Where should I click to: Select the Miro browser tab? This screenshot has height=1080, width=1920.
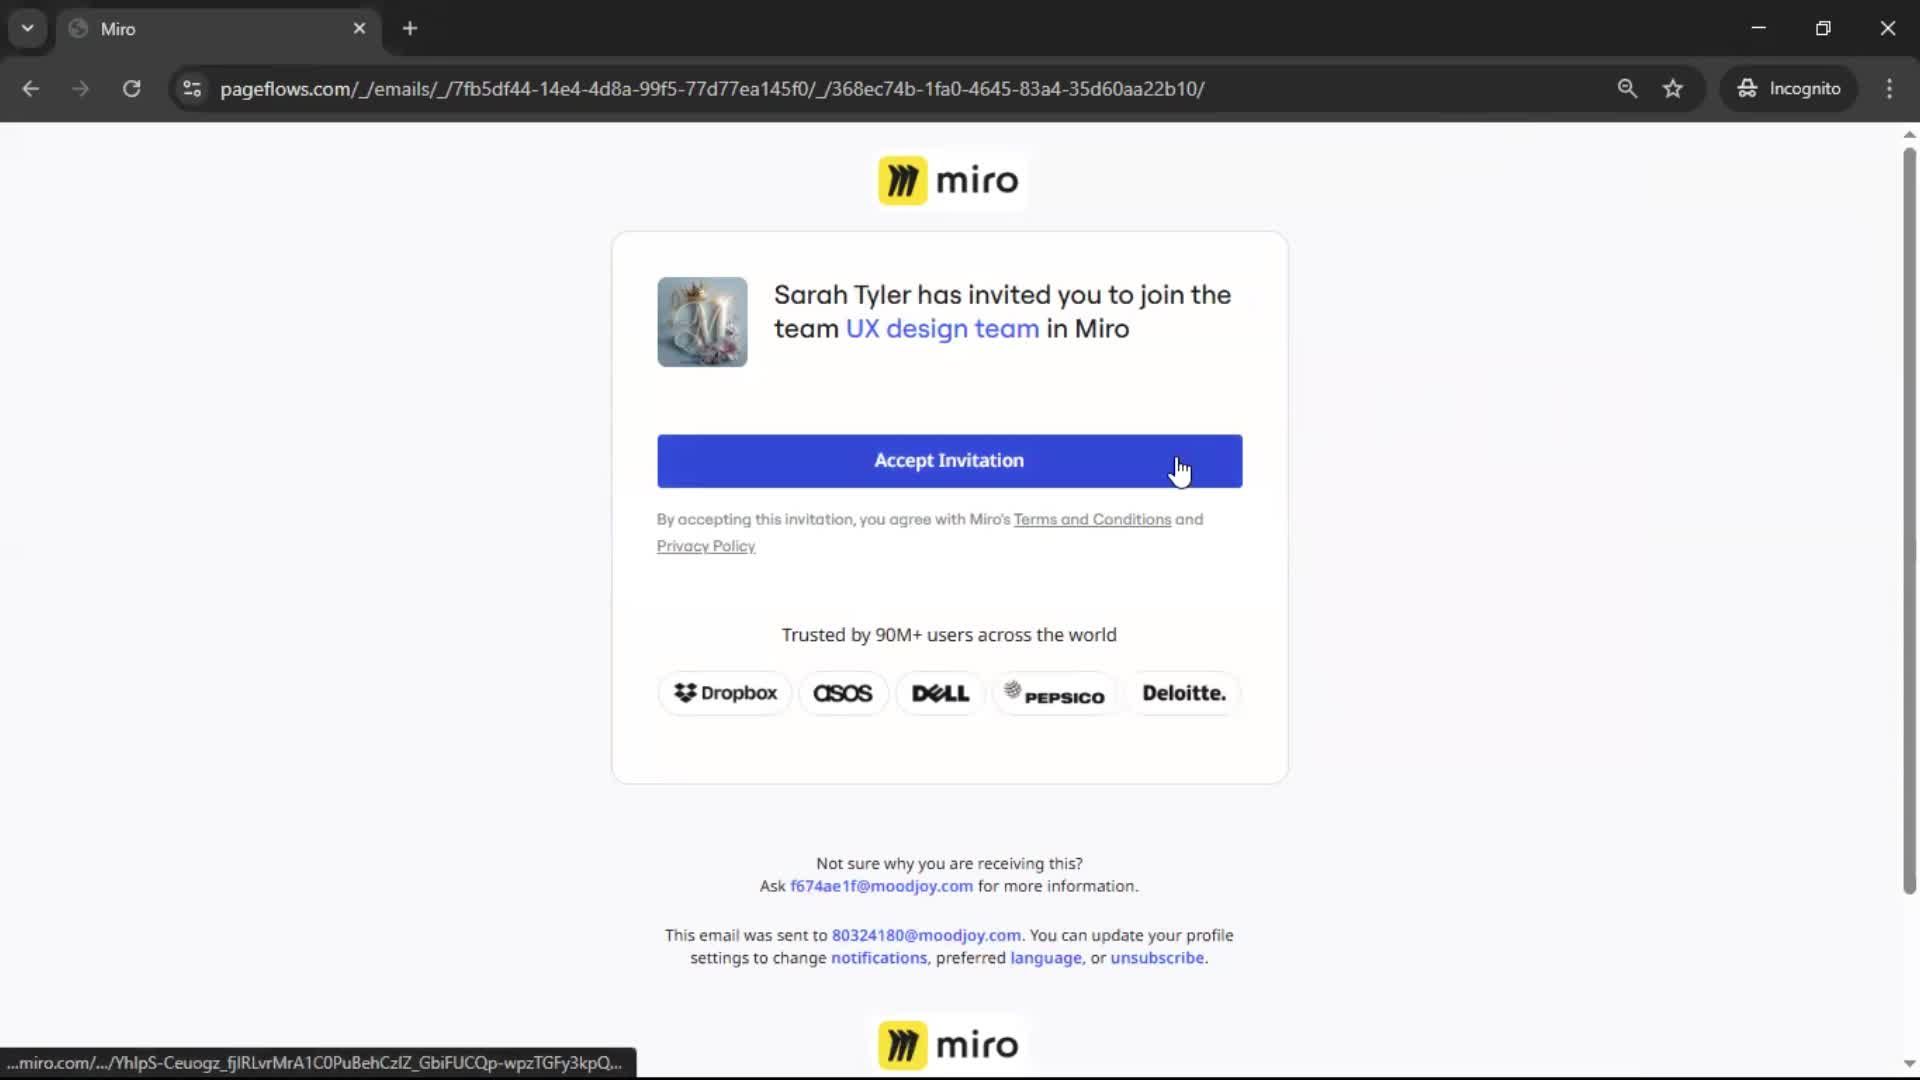coord(218,29)
